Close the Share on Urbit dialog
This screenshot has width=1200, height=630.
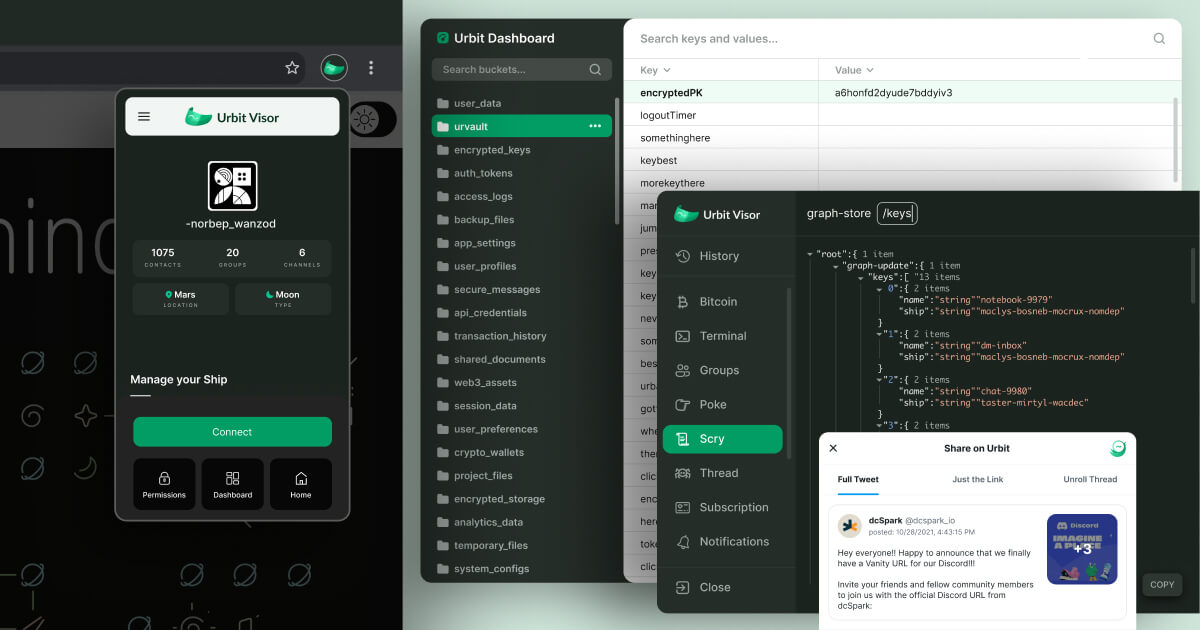[834, 448]
